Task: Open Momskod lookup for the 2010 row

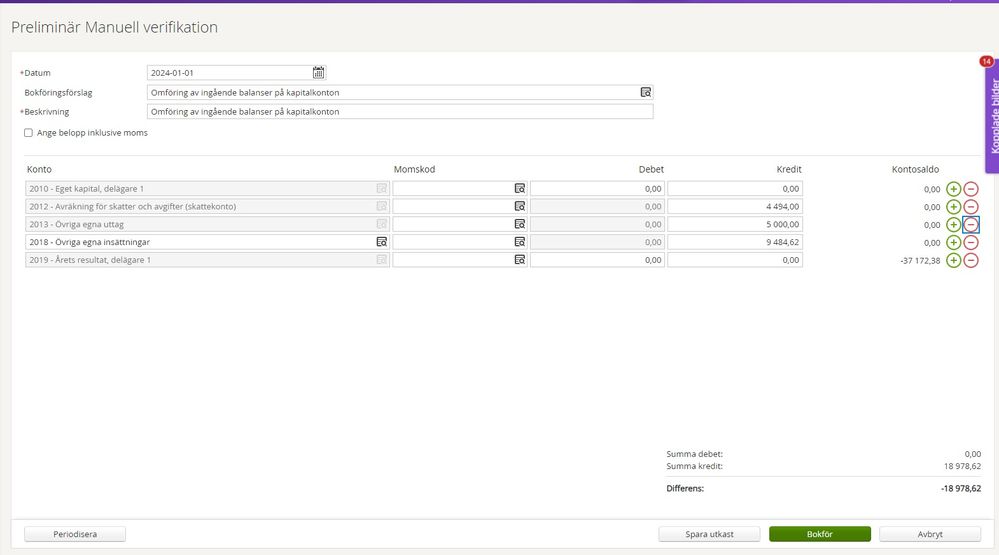Action: pyautogui.click(x=520, y=189)
